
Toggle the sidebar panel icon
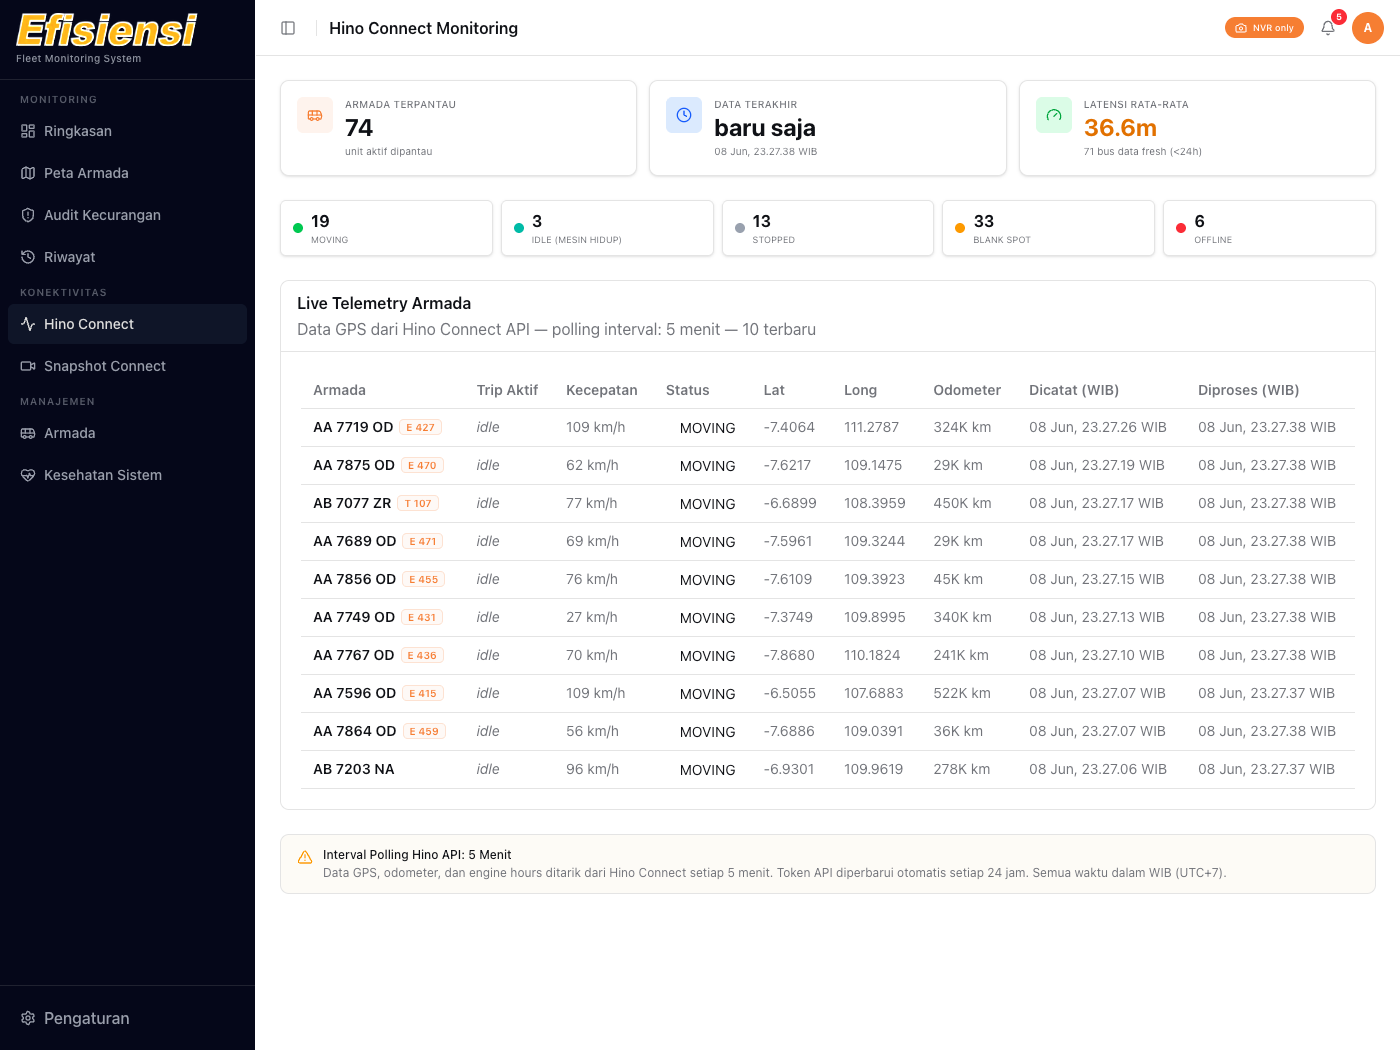pyautogui.click(x=288, y=28)
